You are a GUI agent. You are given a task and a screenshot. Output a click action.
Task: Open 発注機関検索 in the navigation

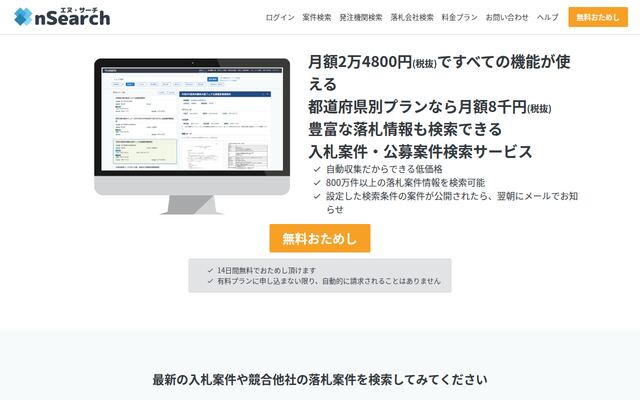tap(361, 17)
